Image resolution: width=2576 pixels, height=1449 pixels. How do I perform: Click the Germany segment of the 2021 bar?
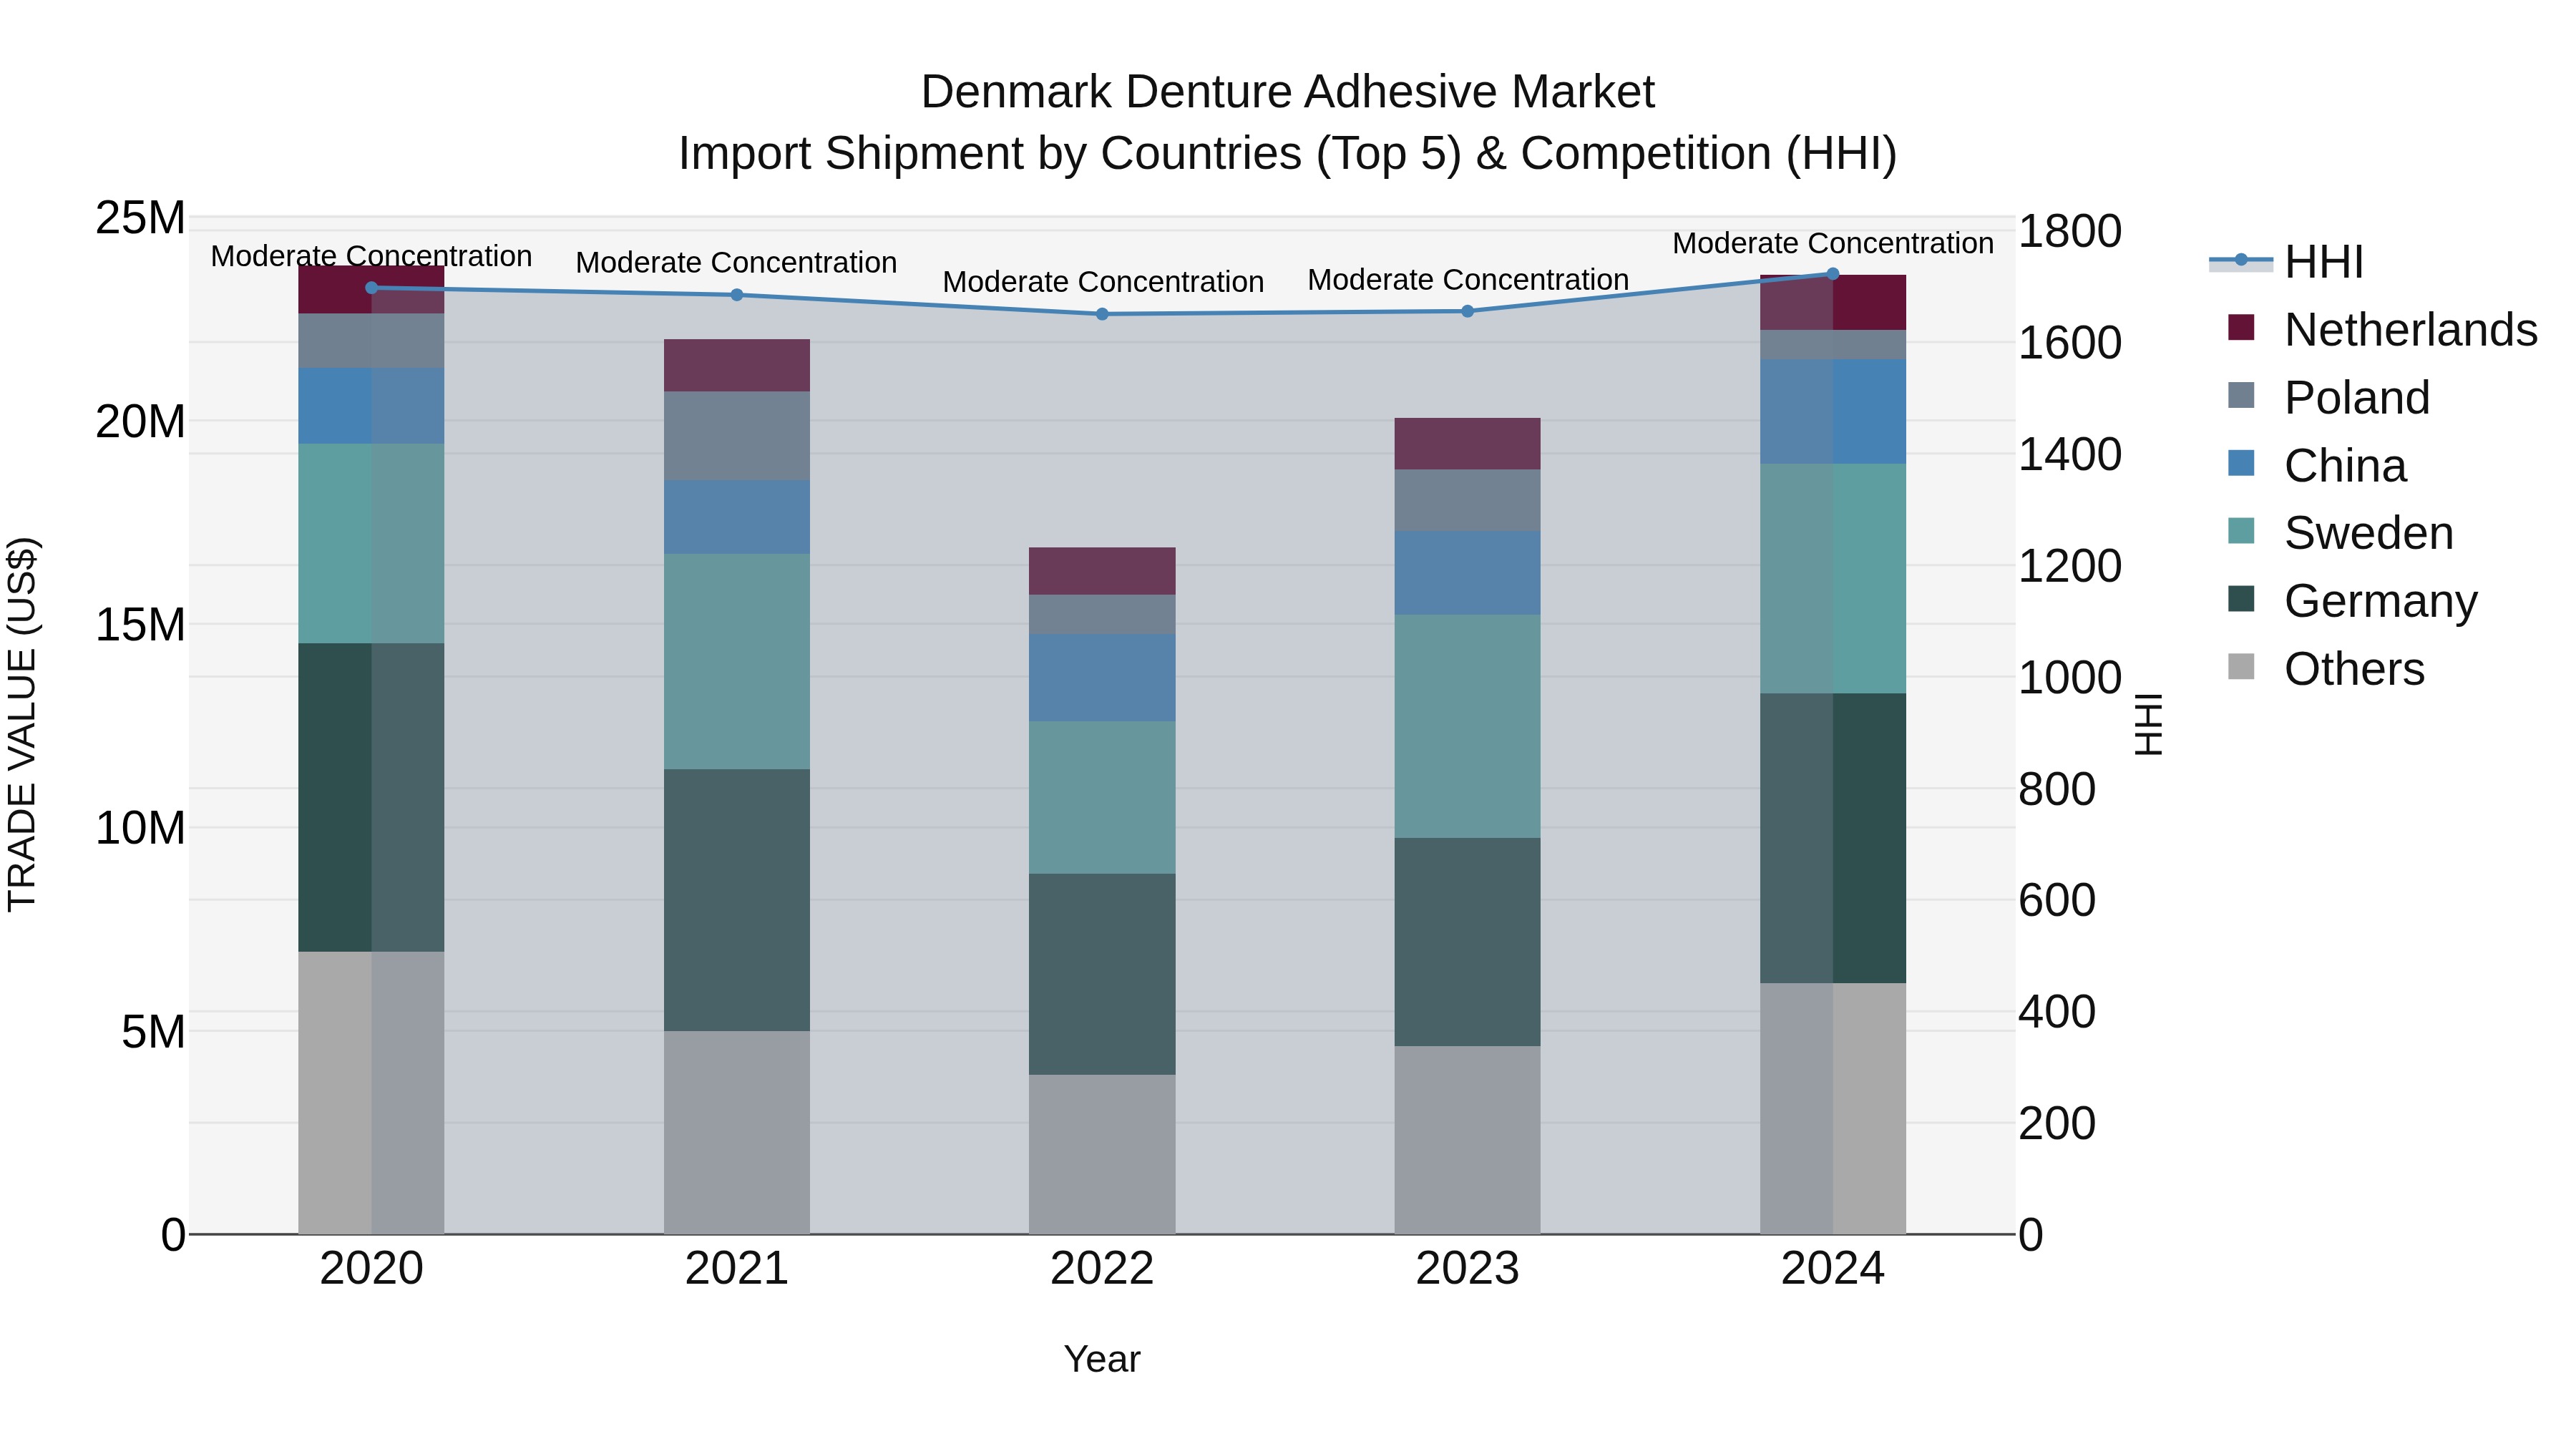(737, 900)
